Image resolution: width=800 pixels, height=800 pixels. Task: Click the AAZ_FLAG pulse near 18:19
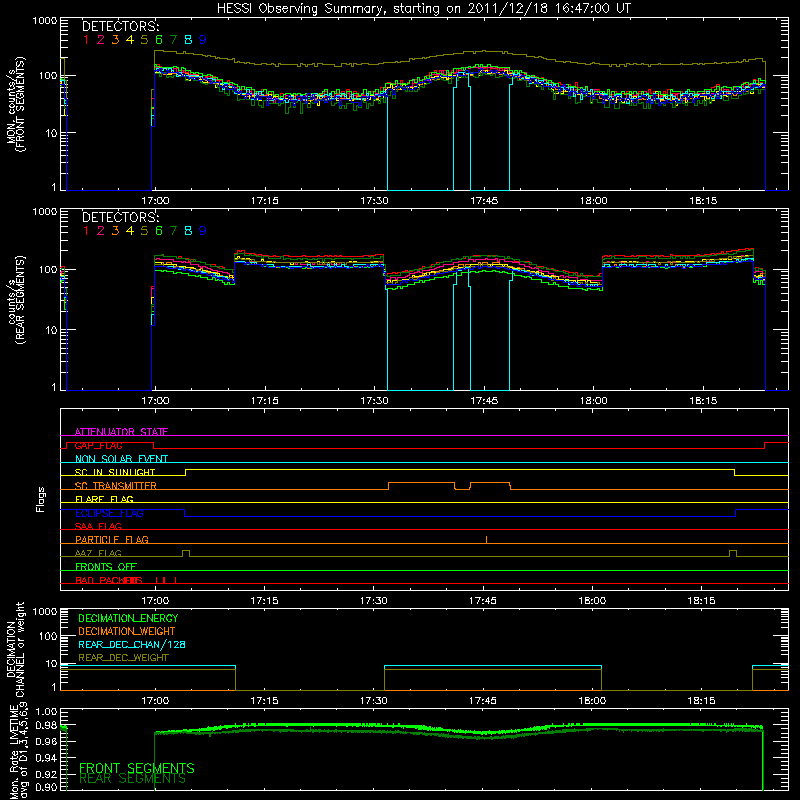[x=733, y=553]
